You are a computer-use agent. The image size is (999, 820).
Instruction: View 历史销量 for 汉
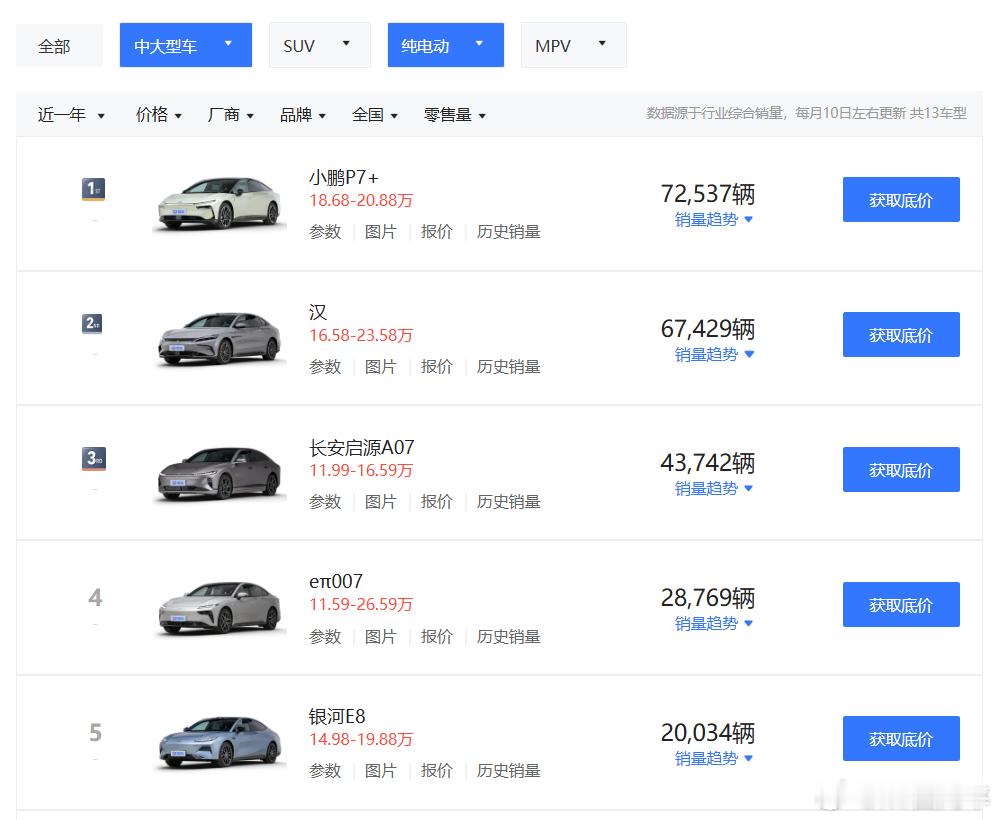[508, 367]
